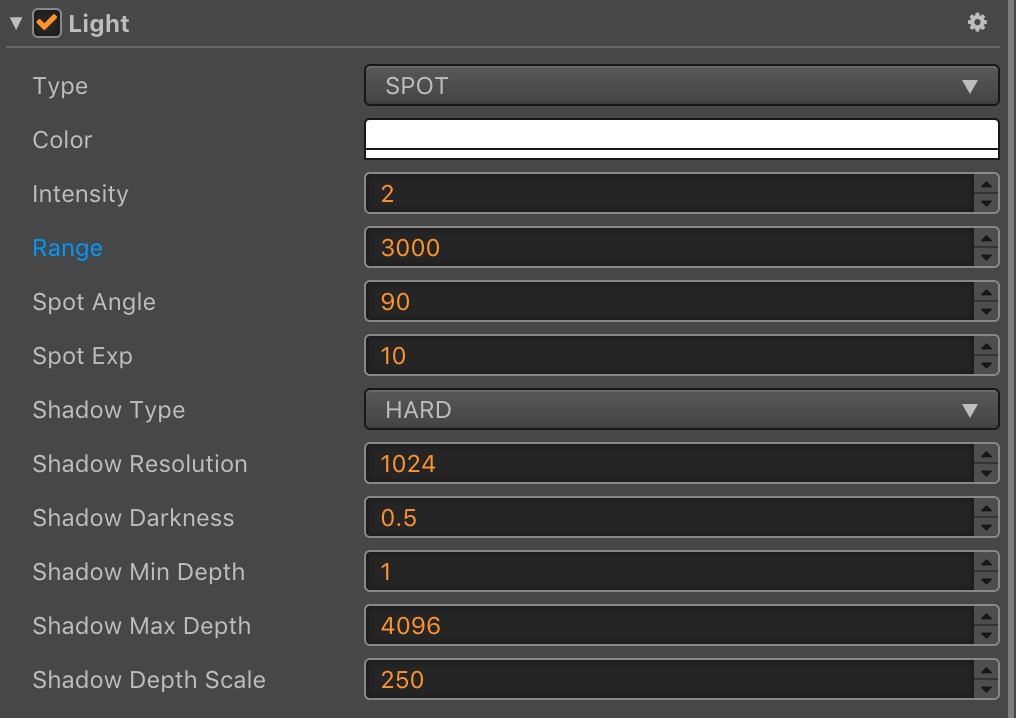The height and width of the screenshot is (718, 1016).
Task: Decrease Shadow Depth Scale with the down arrow
Action: coord(986,689)
